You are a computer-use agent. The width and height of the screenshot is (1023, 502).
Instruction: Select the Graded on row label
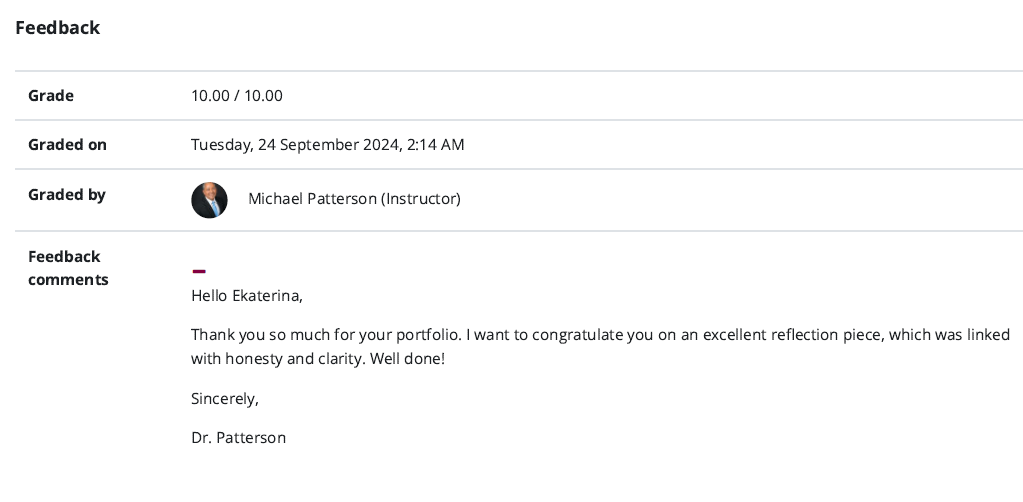pos(67,145)
